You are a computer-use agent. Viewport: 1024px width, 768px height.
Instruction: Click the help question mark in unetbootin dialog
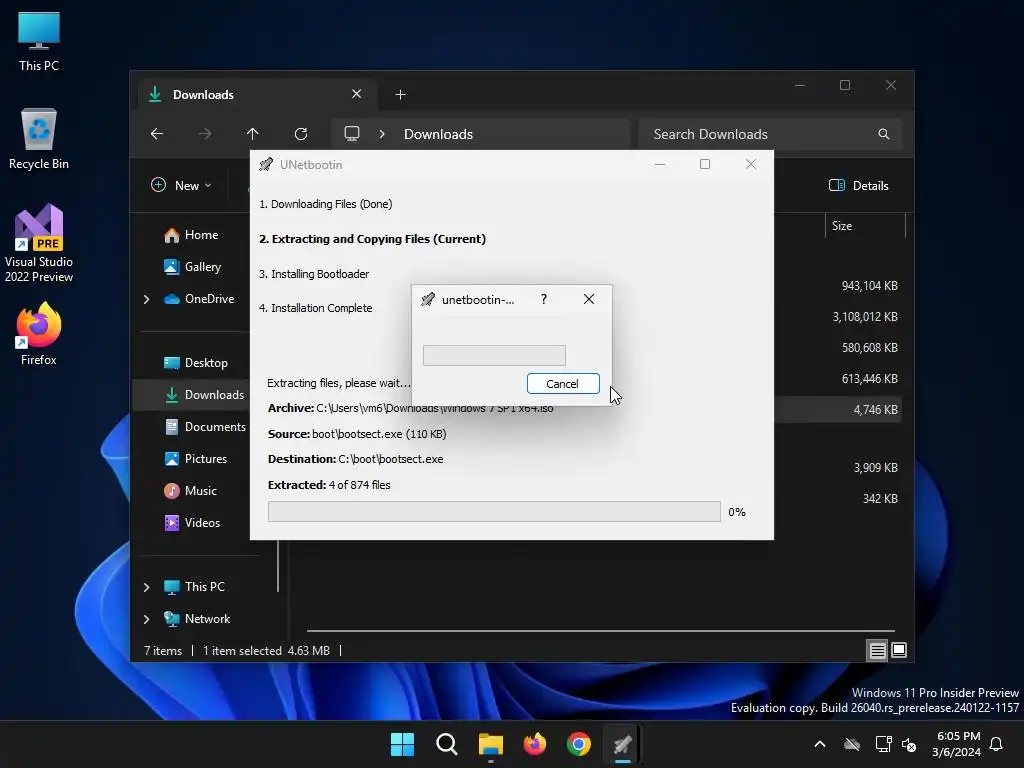tap(543, 299)
